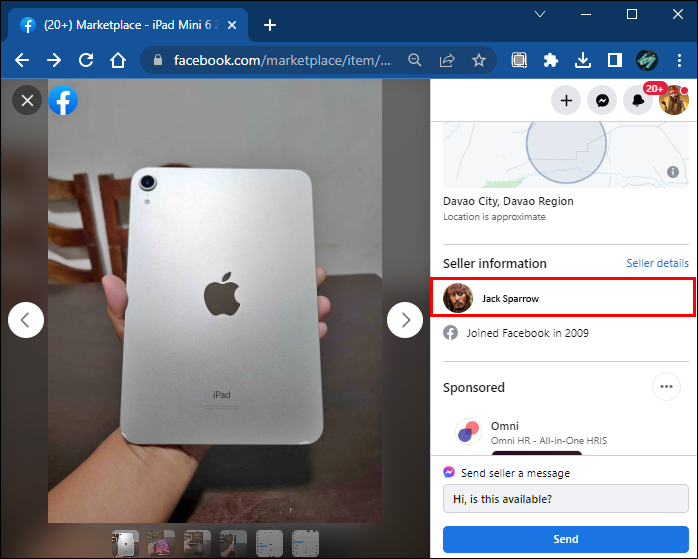Click the location map preview

tap(566, 155)
